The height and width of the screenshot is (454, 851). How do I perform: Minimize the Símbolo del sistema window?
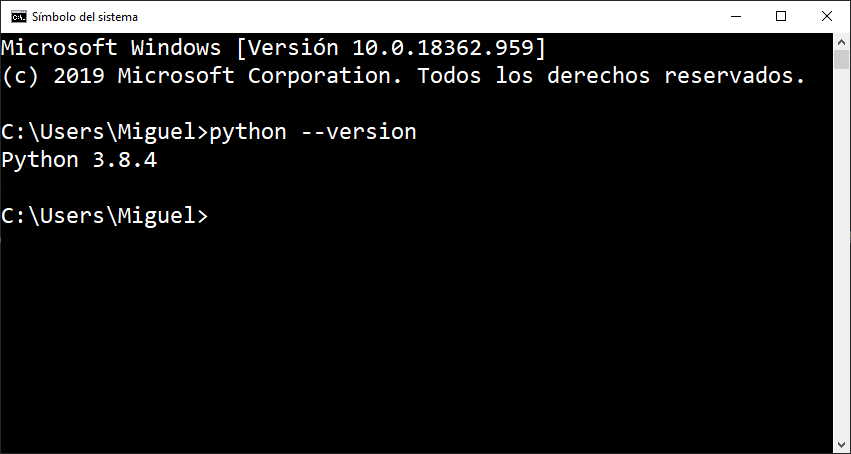click(735, 17)
